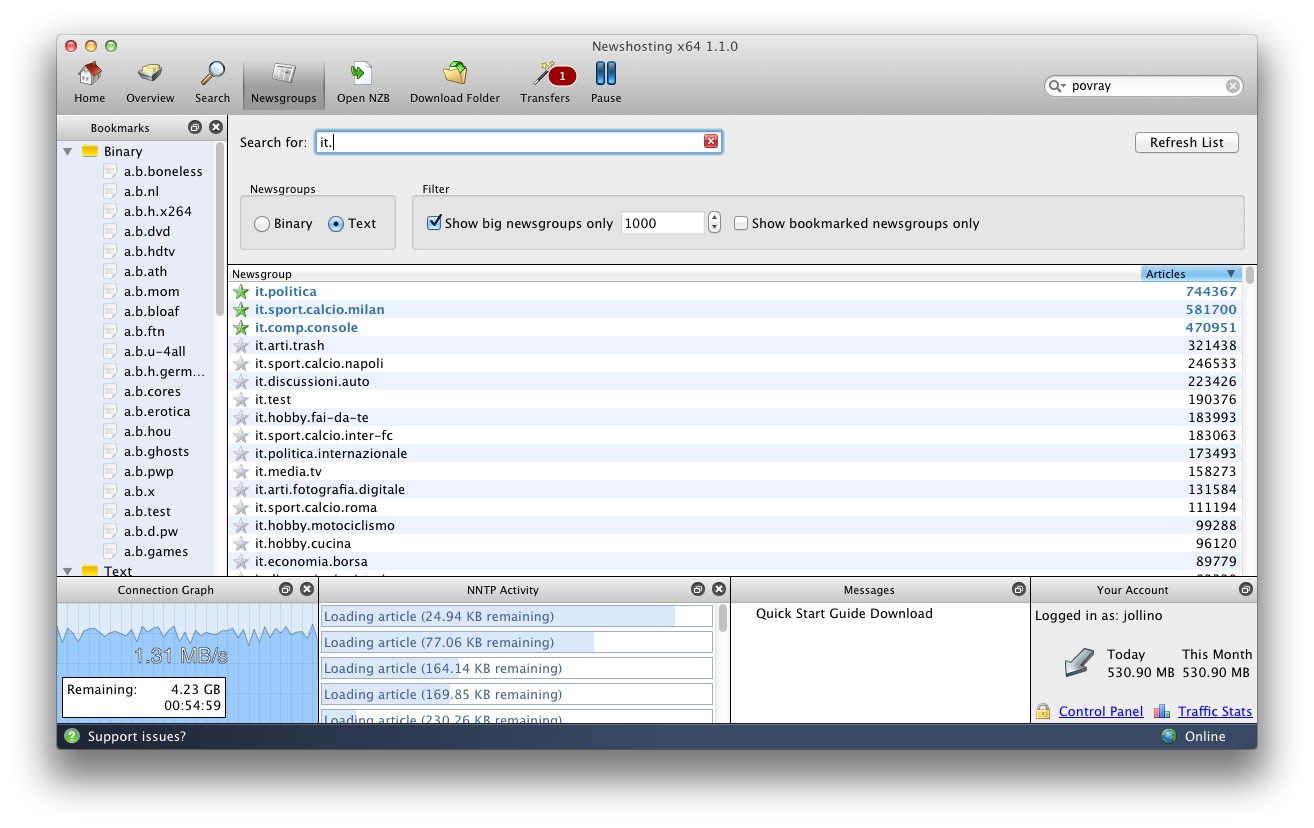Click the Online status text
1314x828 pixels.
point(1205,736)
